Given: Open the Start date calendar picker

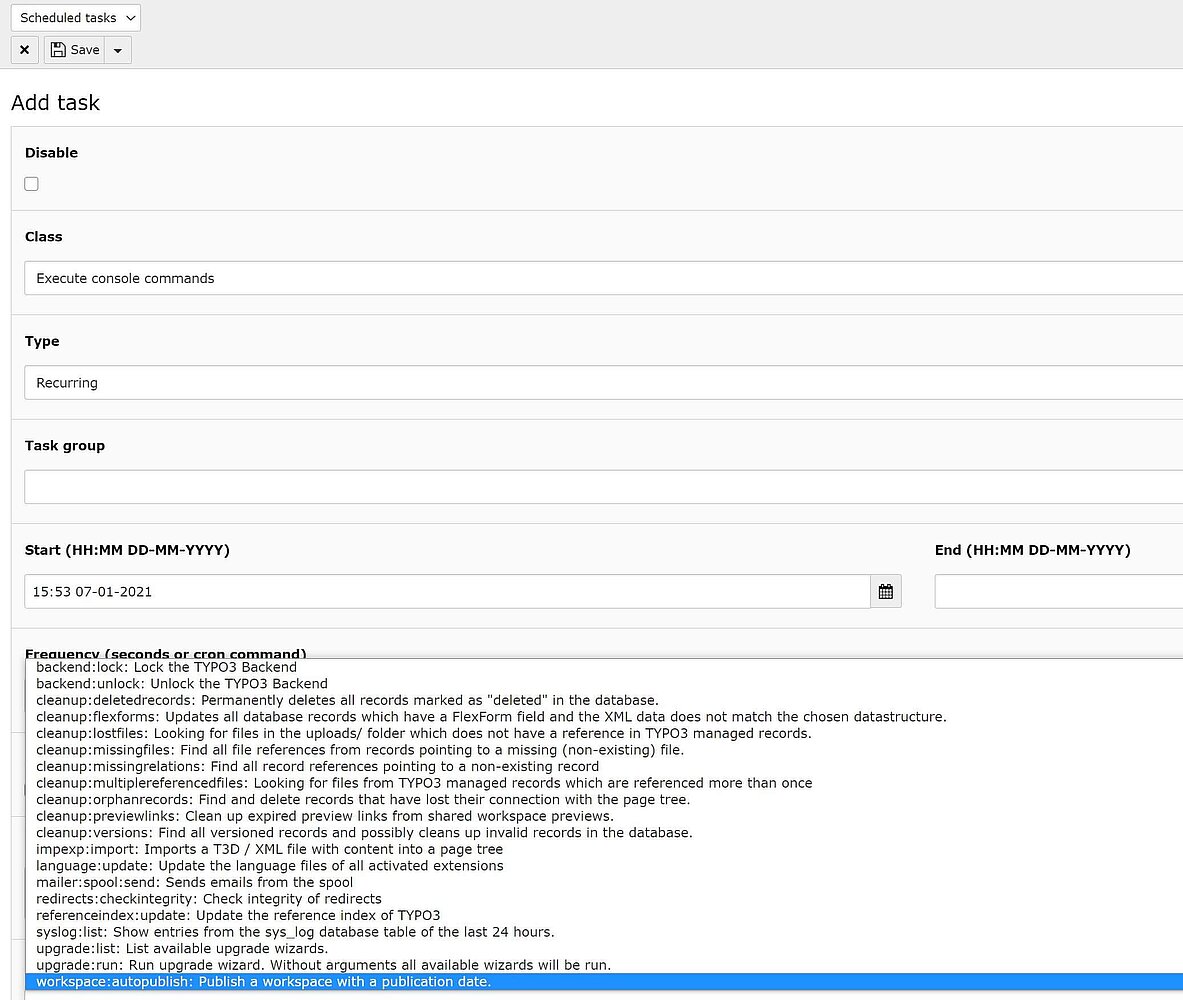Looking at the screenshot, I should 885,591.
